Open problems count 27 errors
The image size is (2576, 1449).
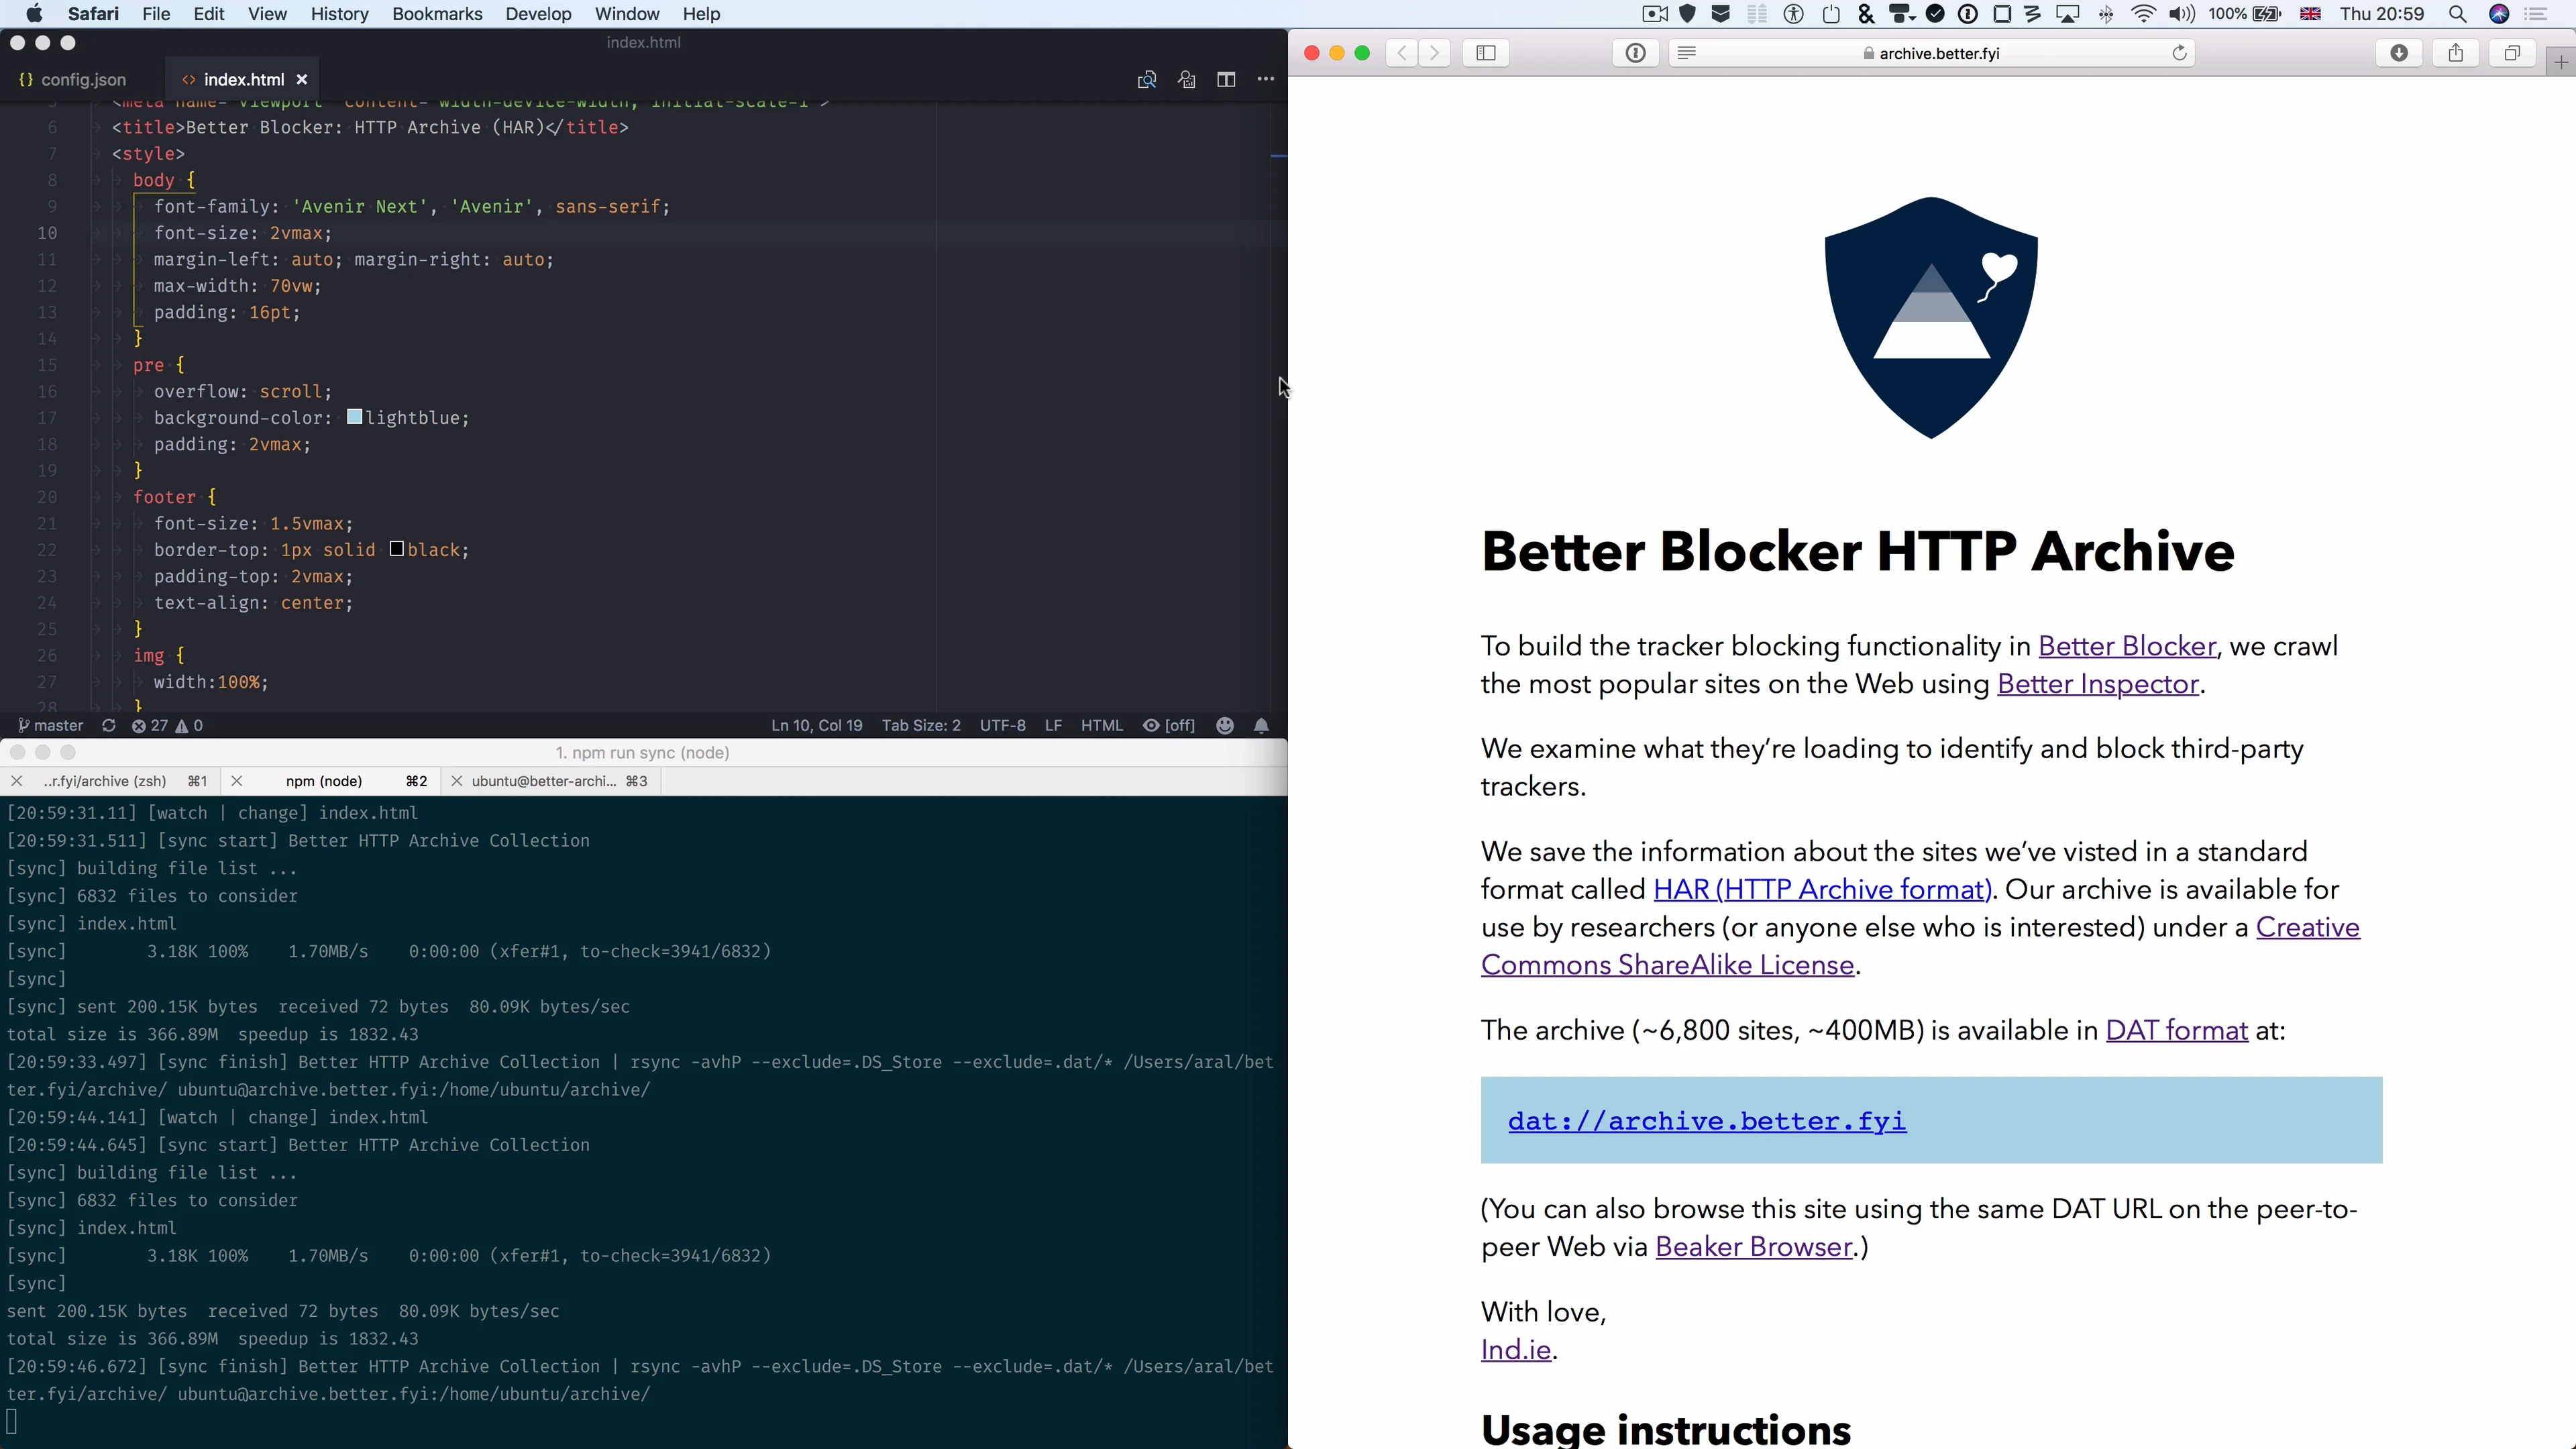167,726
